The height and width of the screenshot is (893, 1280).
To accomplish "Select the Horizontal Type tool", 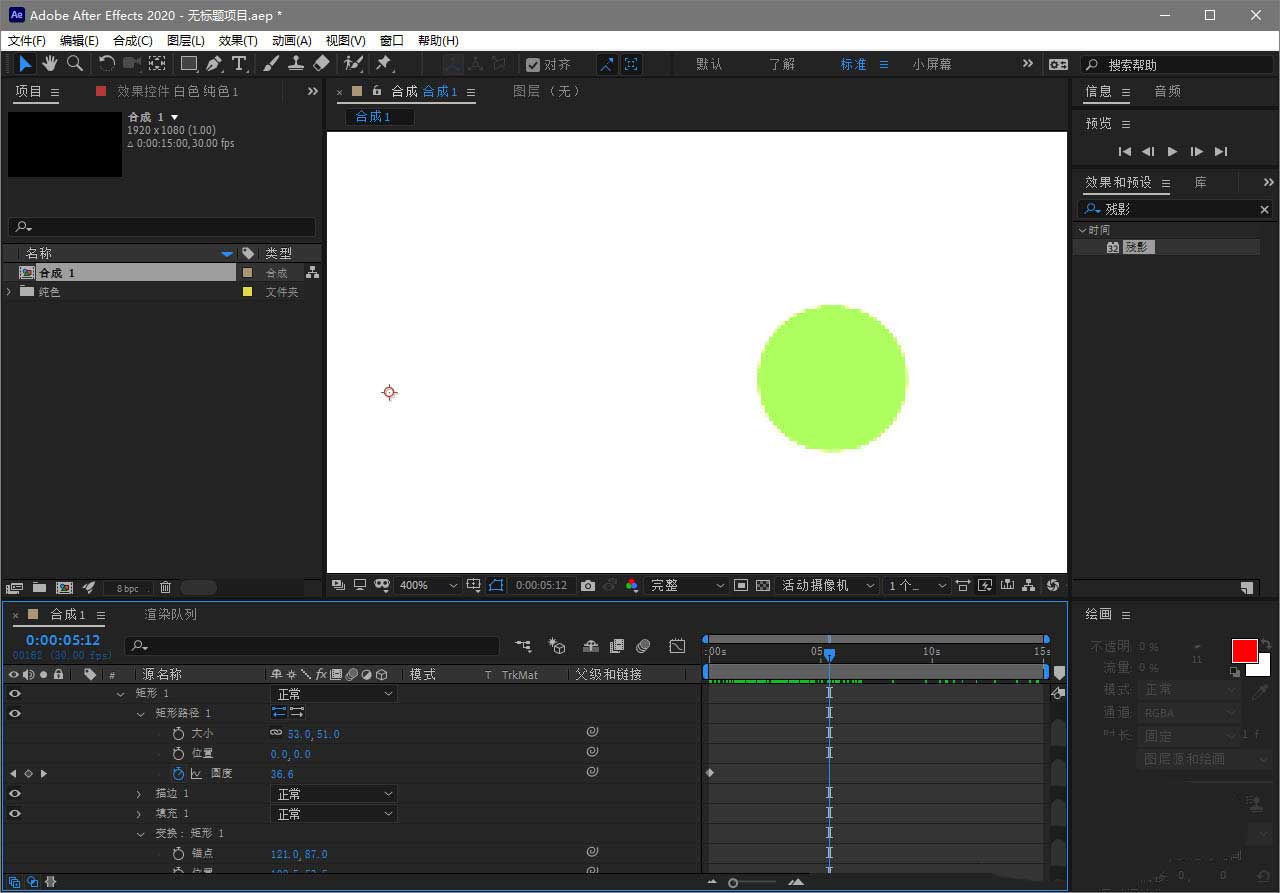I will pos(239,64).
